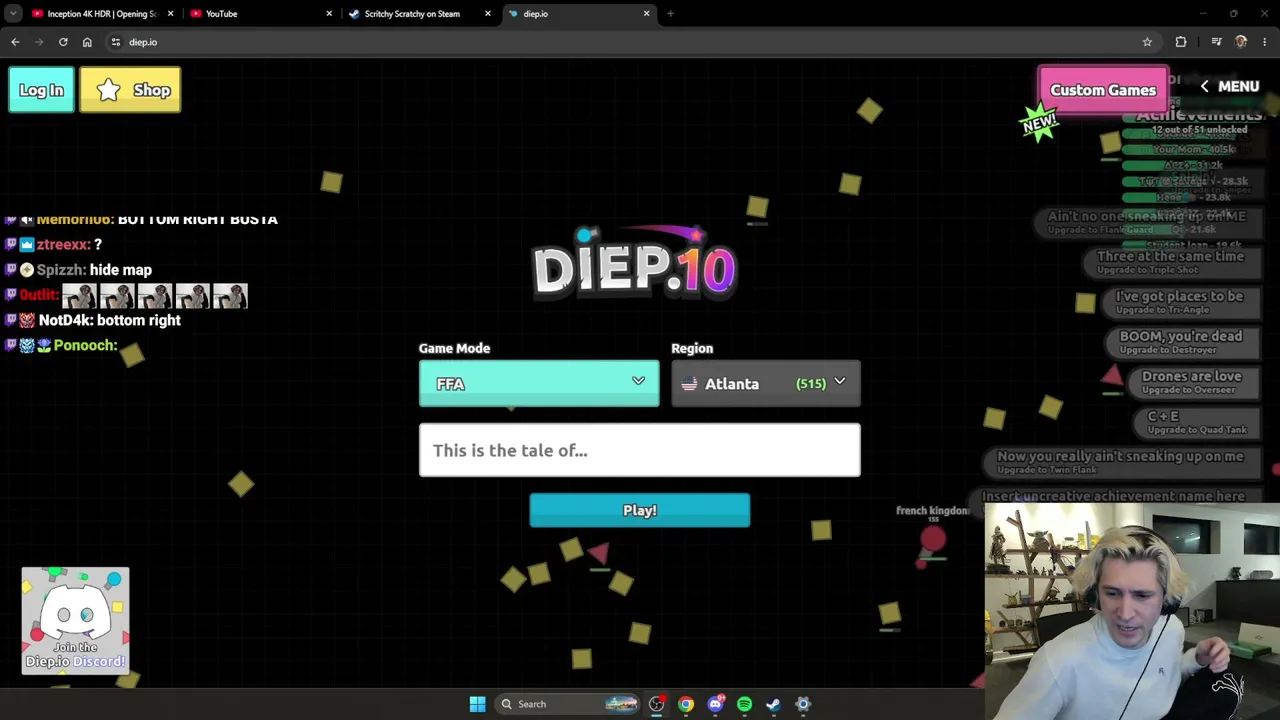This screenshot has height=720, width=1280.
Task: Open the Windows Start menu
Action: 477,704
